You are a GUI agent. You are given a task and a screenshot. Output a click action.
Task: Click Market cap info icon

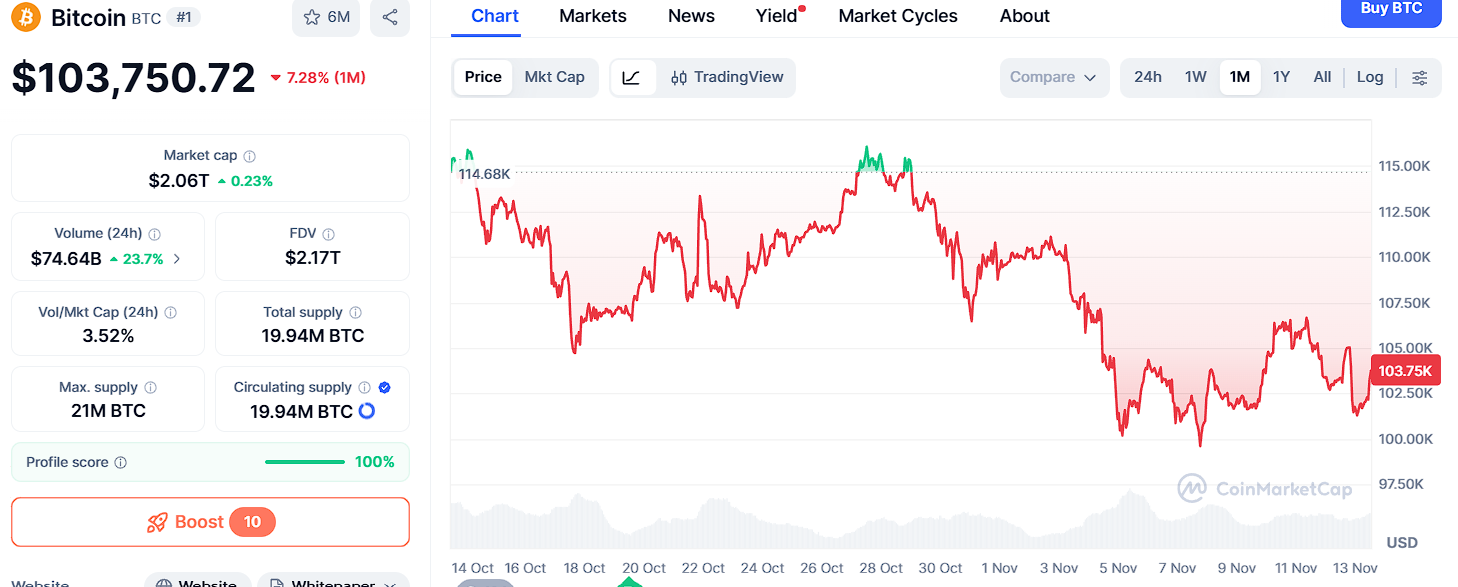[x=250, y=156]
